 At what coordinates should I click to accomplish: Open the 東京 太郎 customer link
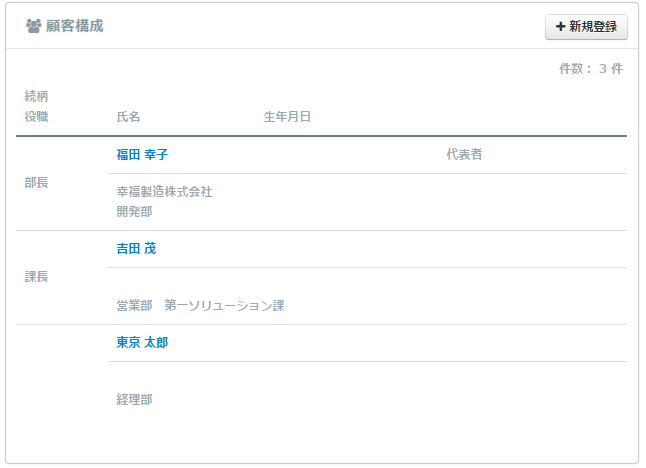click(x=142, y=342)
